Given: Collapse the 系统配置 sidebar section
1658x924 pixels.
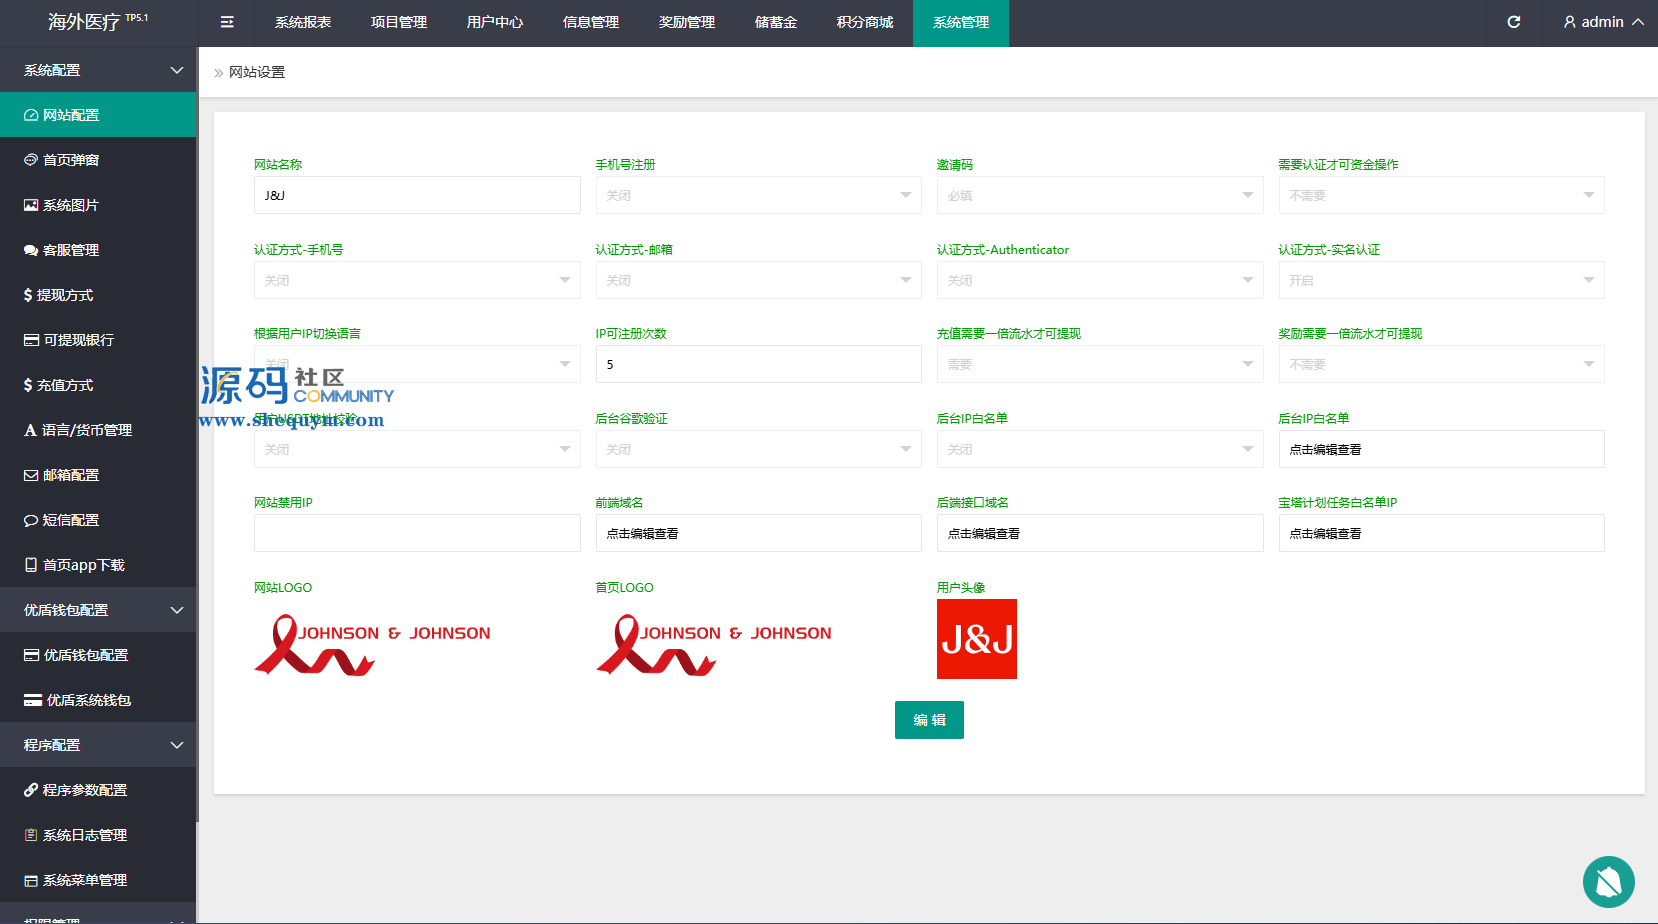Looking at the screenshot, I should point(98,70).
